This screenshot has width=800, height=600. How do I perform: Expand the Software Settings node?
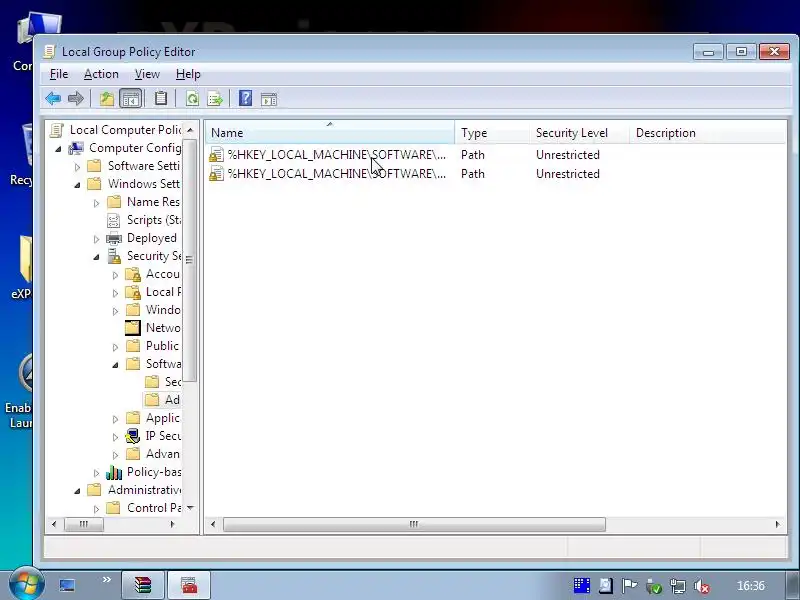(x=77, y=166)
